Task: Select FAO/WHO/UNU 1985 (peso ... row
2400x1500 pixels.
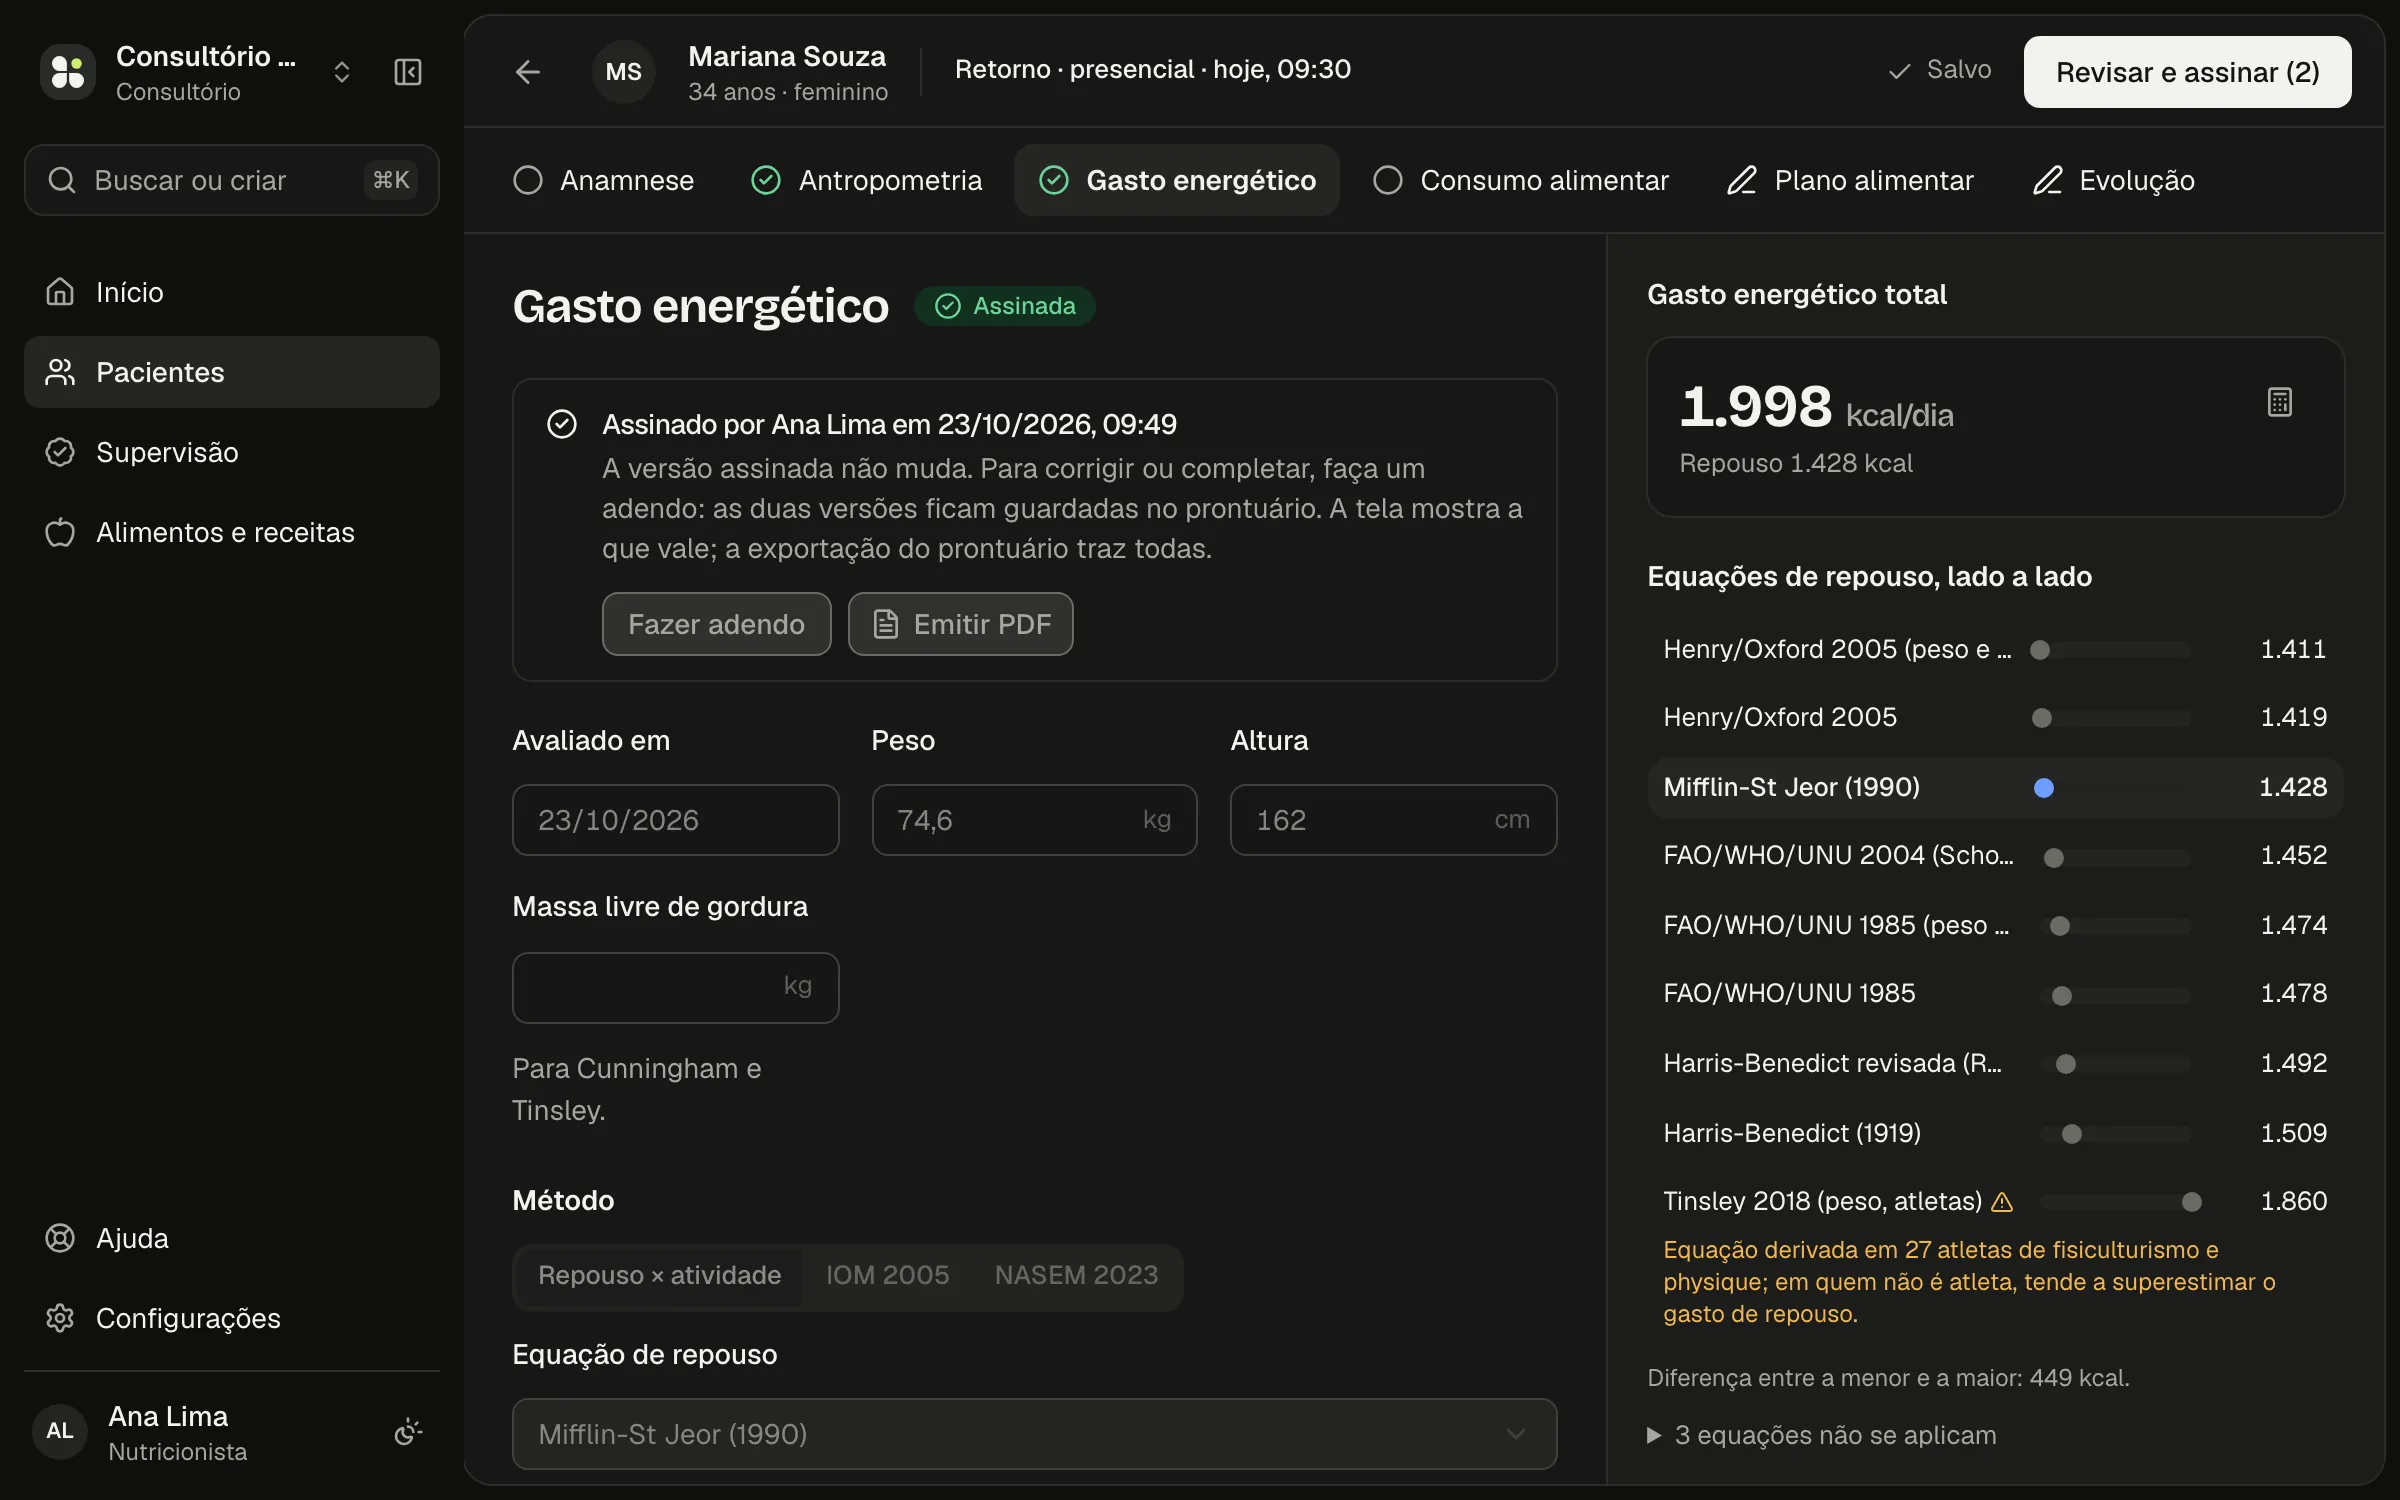Action: click(1995, 926)
